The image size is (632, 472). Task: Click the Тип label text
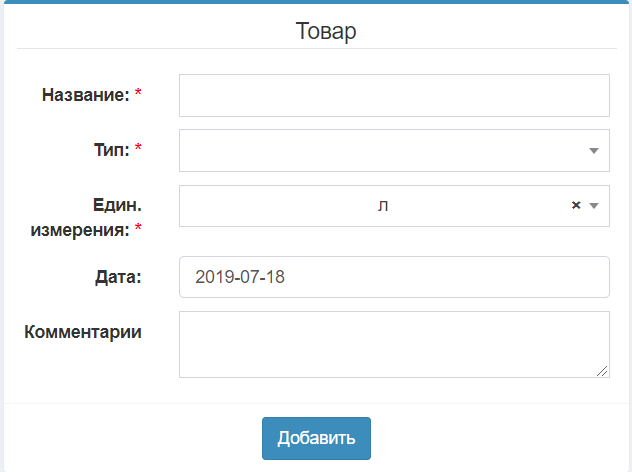(x=112, y=150)
